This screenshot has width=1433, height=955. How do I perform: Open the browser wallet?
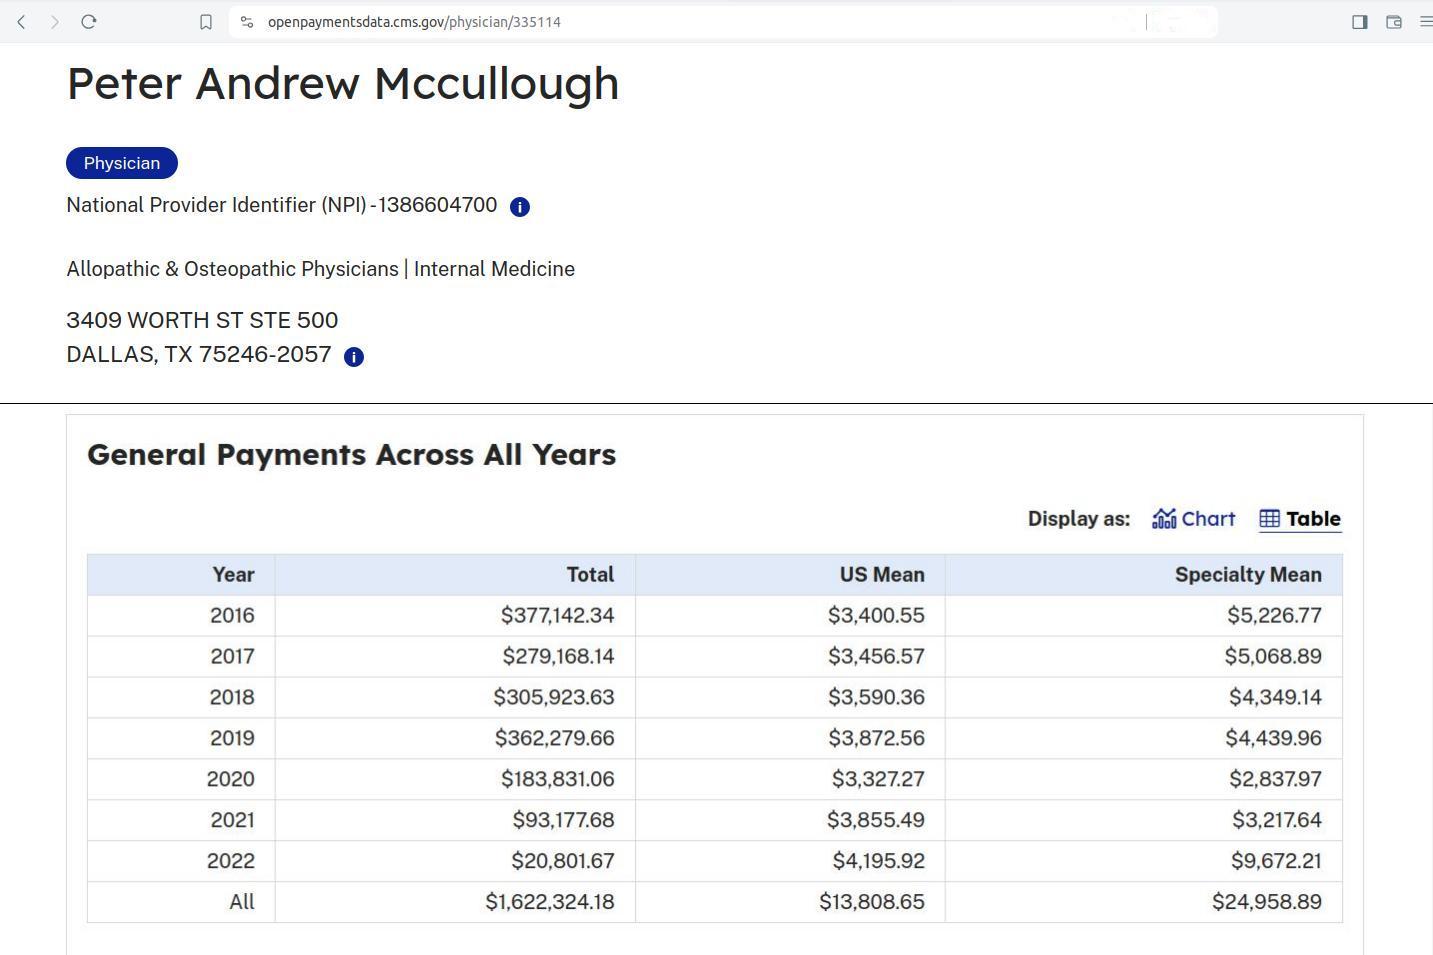coord(1393,22)
